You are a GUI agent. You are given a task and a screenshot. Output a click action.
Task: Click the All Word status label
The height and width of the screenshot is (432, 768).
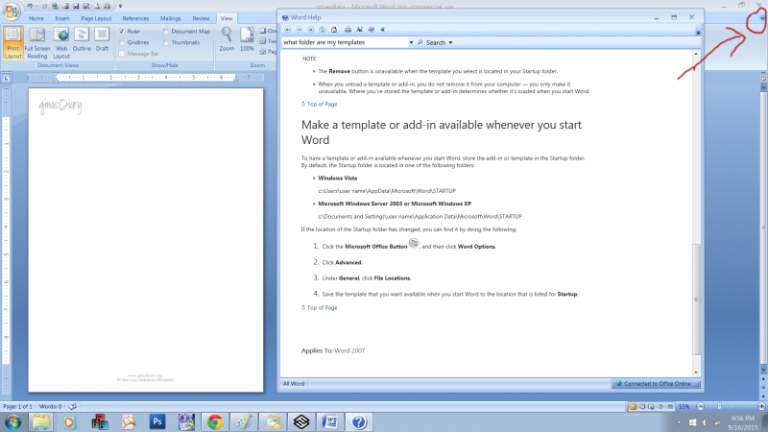(x=293, y=384)
